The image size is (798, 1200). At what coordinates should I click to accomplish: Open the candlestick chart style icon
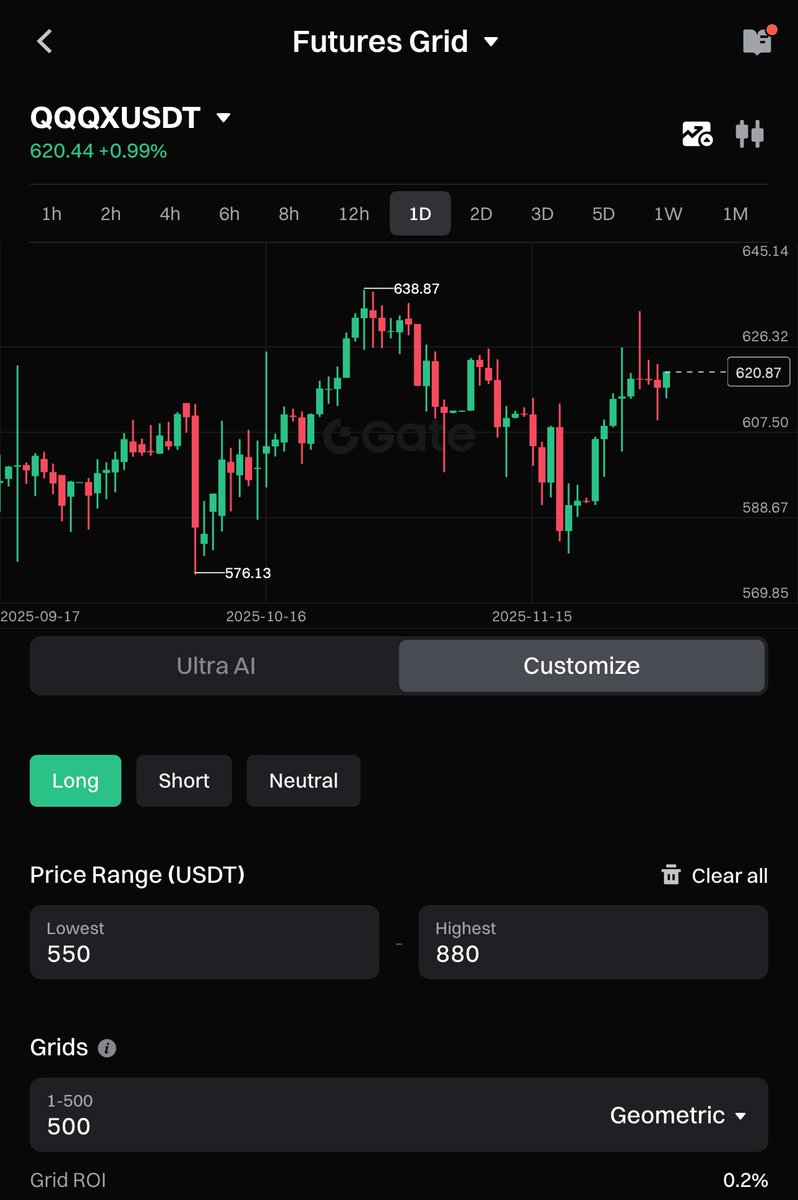tap(750, 134)
